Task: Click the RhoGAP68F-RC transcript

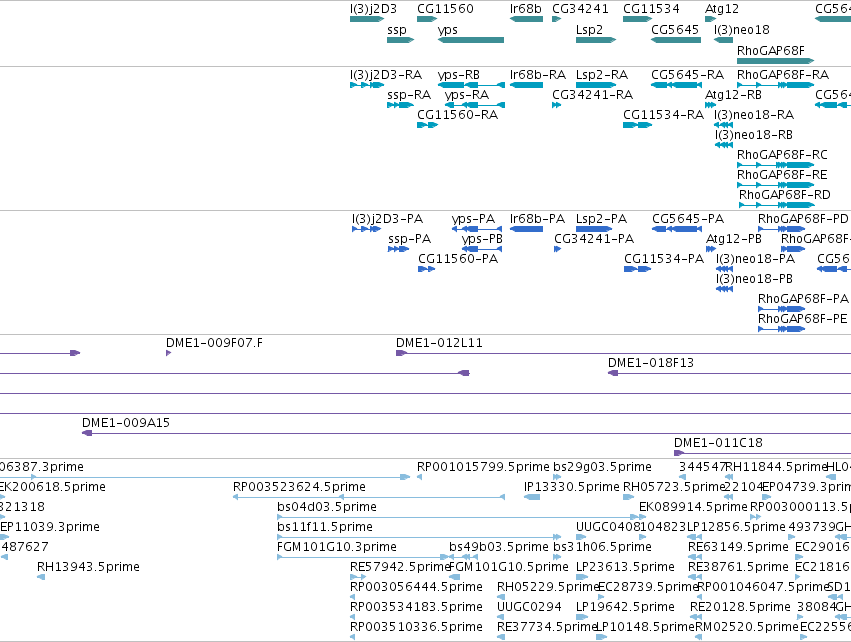Action: pos(775,165)
